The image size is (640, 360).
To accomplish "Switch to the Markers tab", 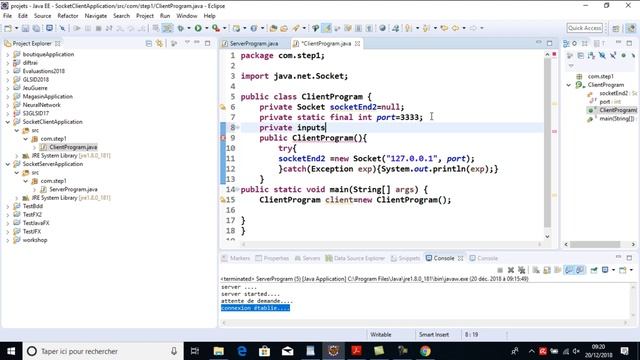I will tap(236, 258).
